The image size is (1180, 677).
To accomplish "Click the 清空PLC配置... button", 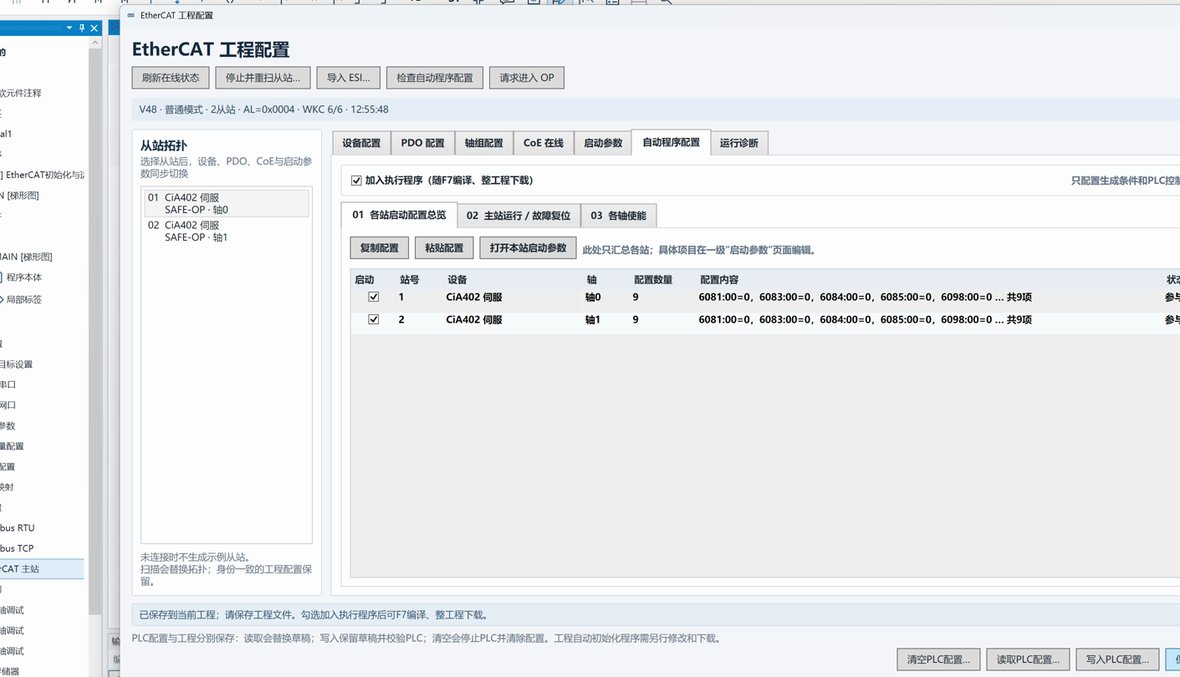I will pyautogui.click(x=938, y=660).
